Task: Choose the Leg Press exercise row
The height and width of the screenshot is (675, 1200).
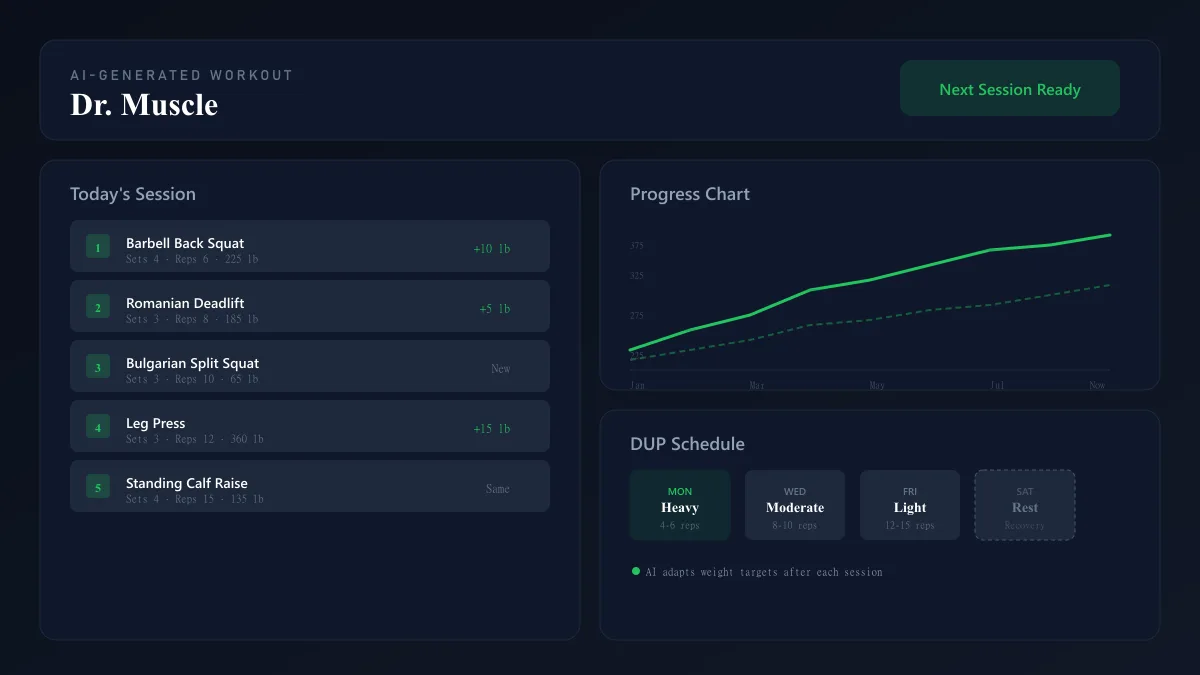Action: pos(310,426)
